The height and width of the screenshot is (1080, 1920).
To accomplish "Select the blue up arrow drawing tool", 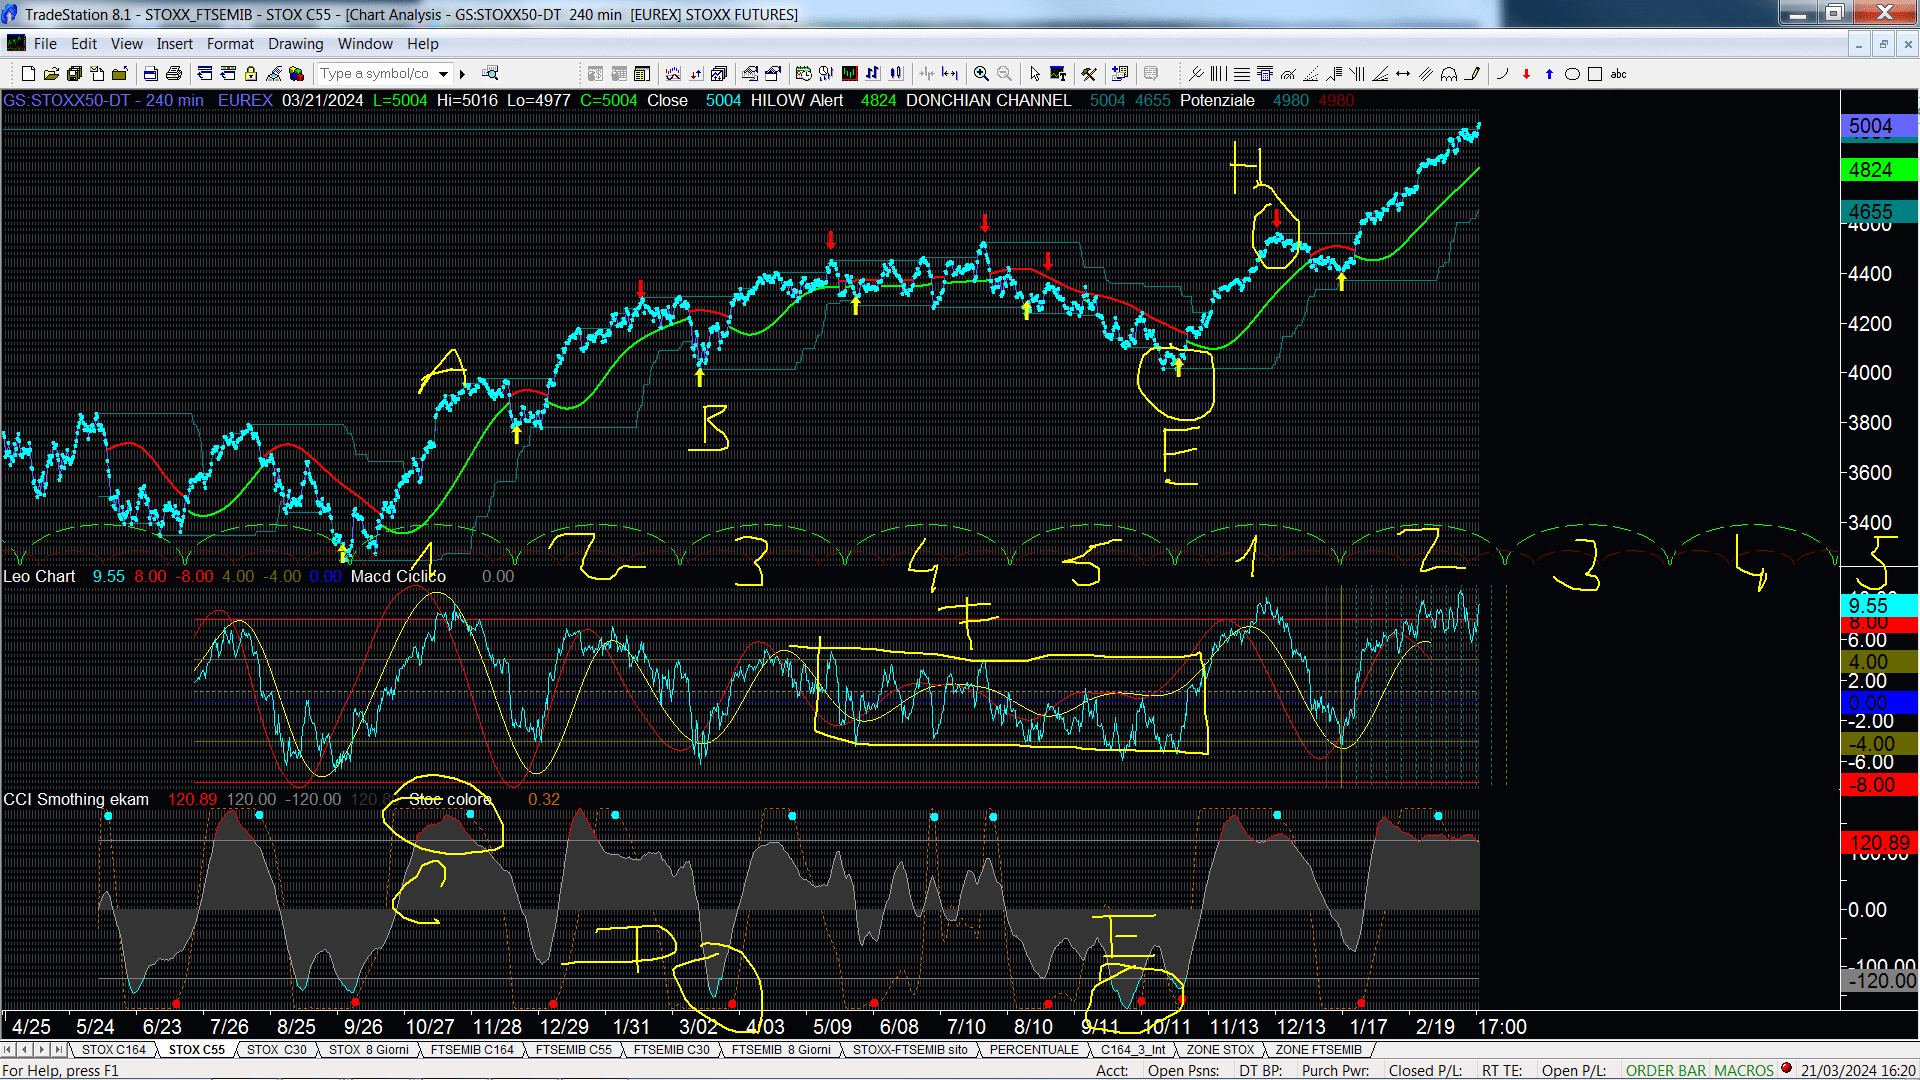I will click(1549, 74).
